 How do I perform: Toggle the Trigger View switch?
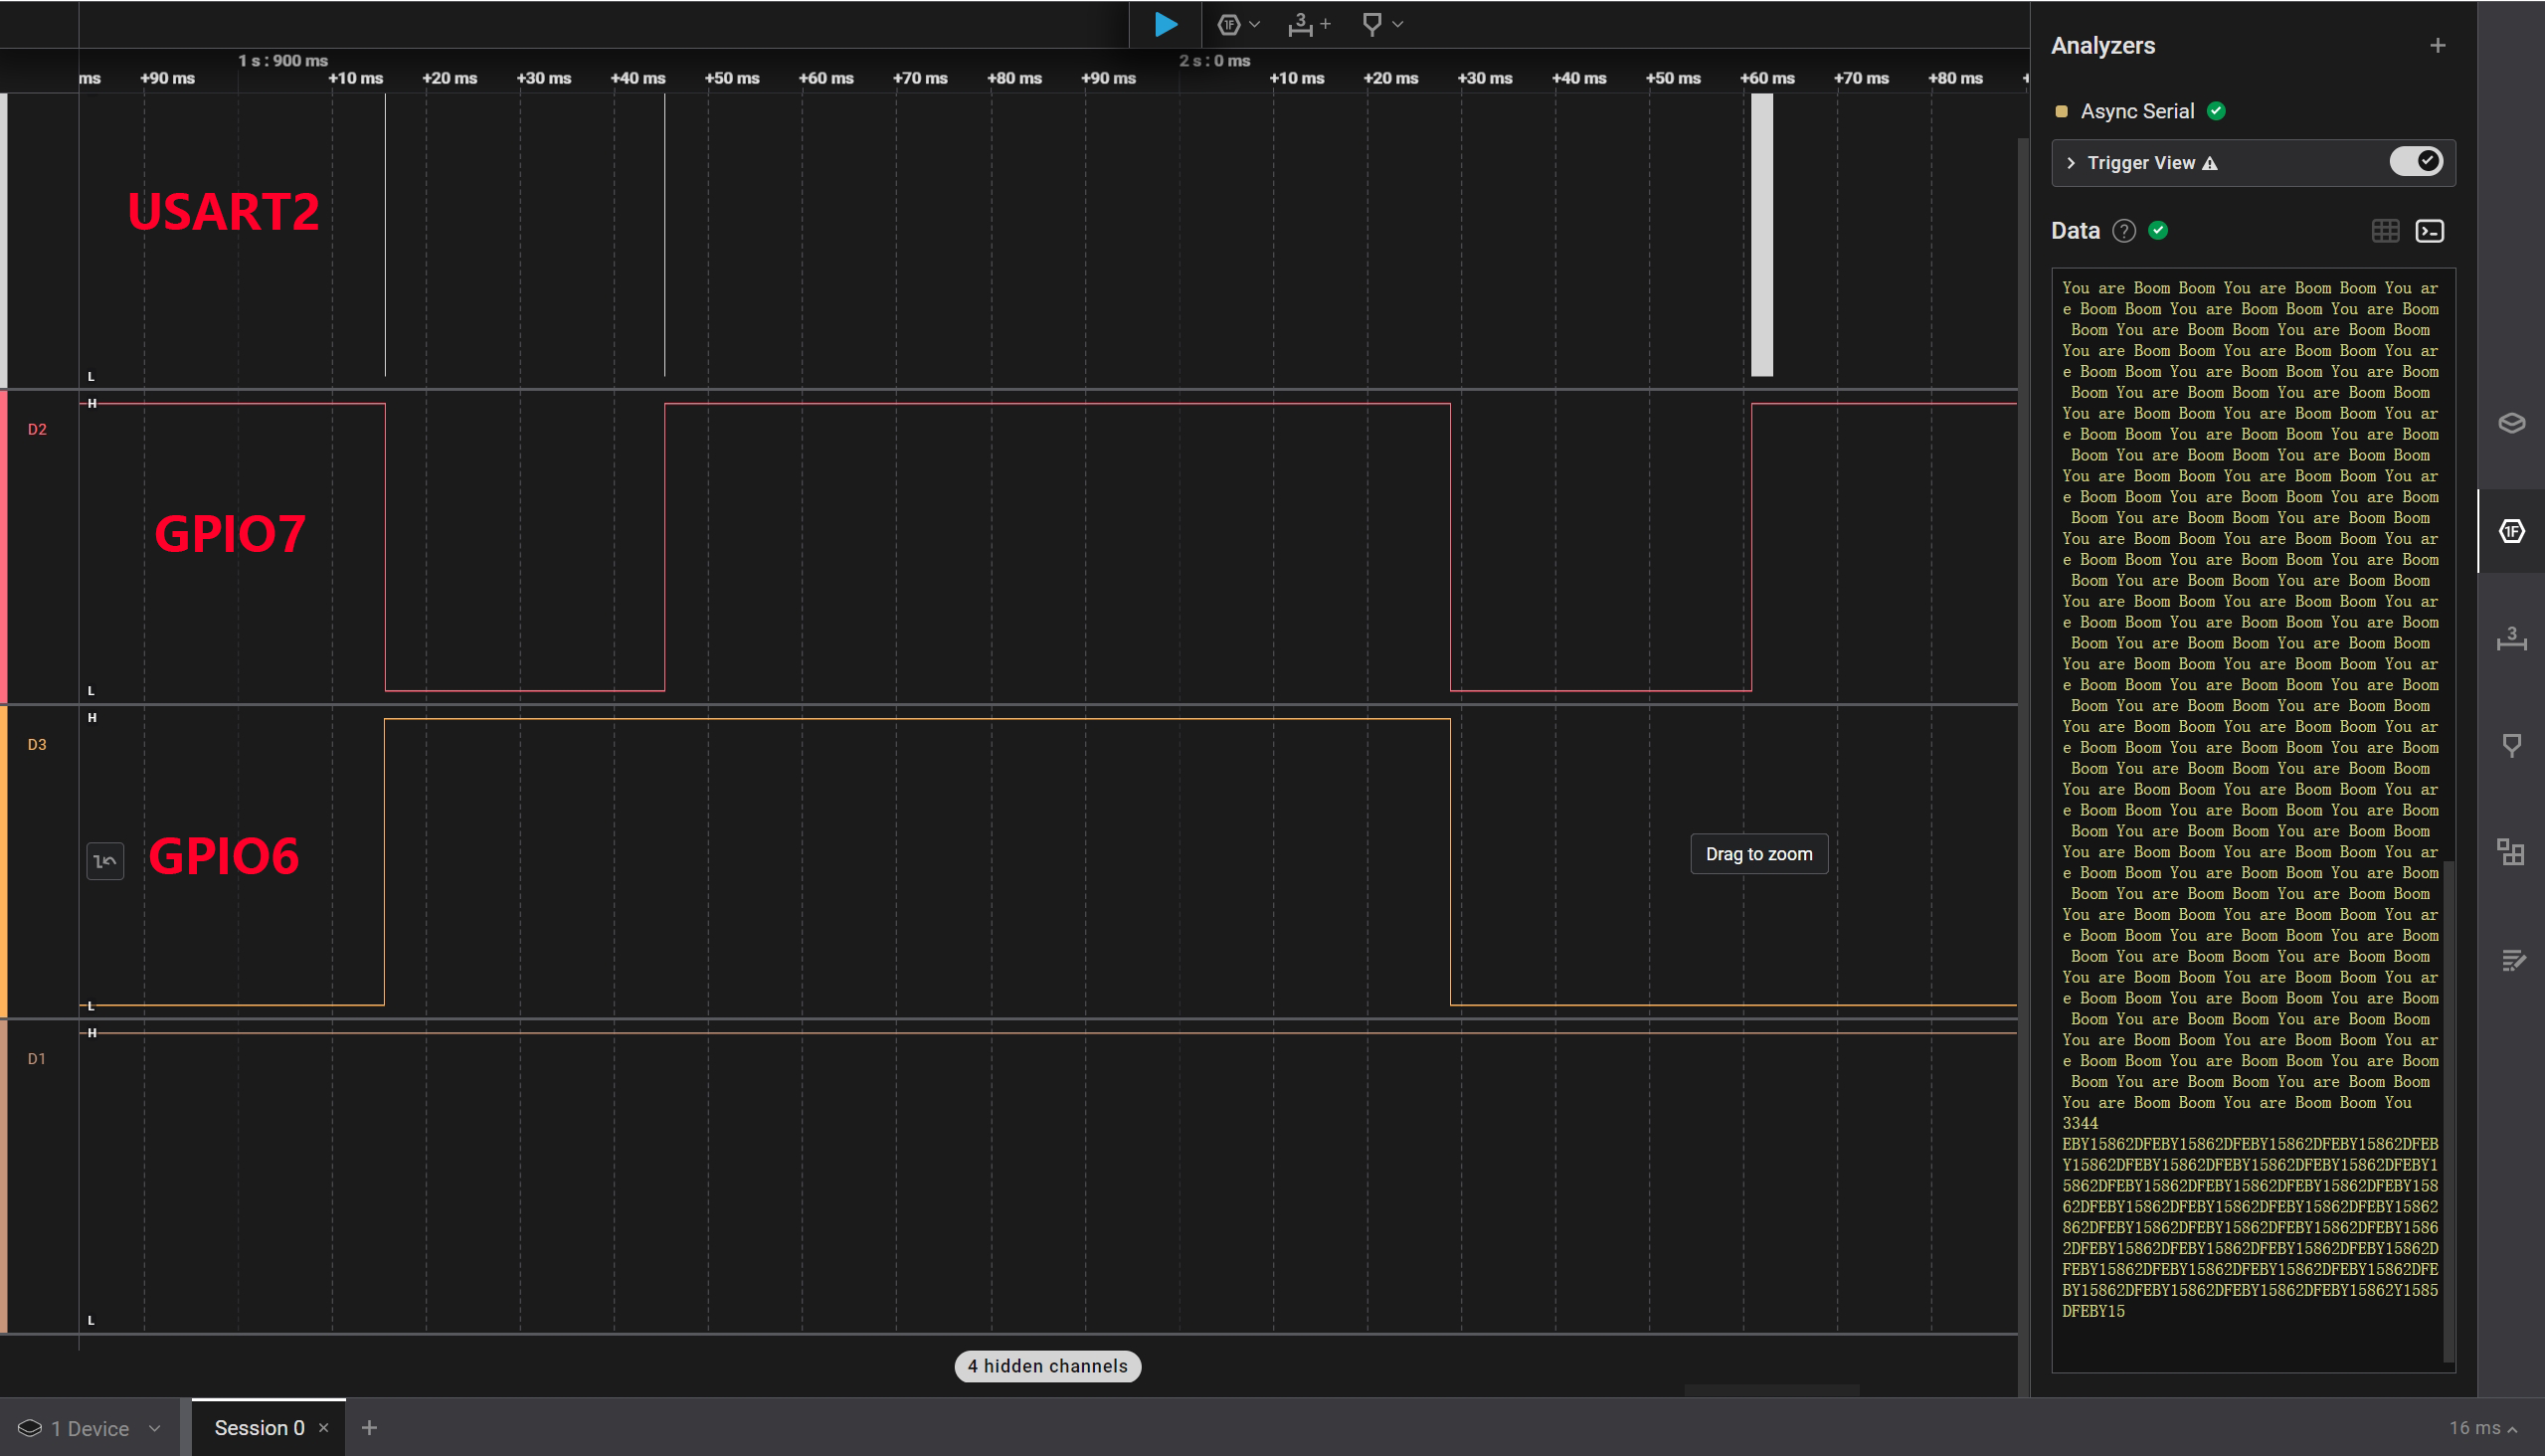[2415, 162]
